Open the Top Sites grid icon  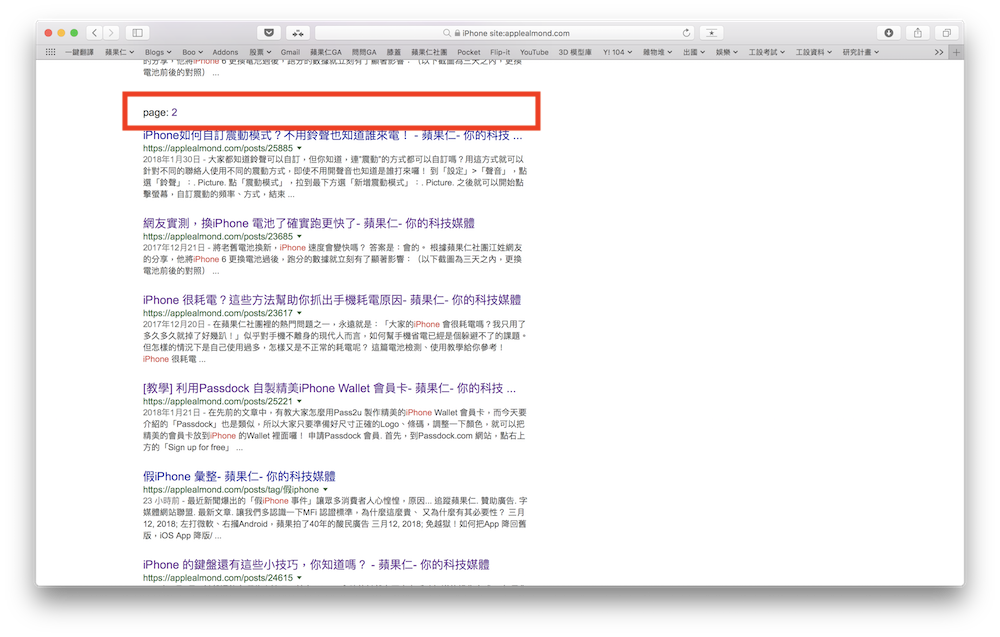50,52
